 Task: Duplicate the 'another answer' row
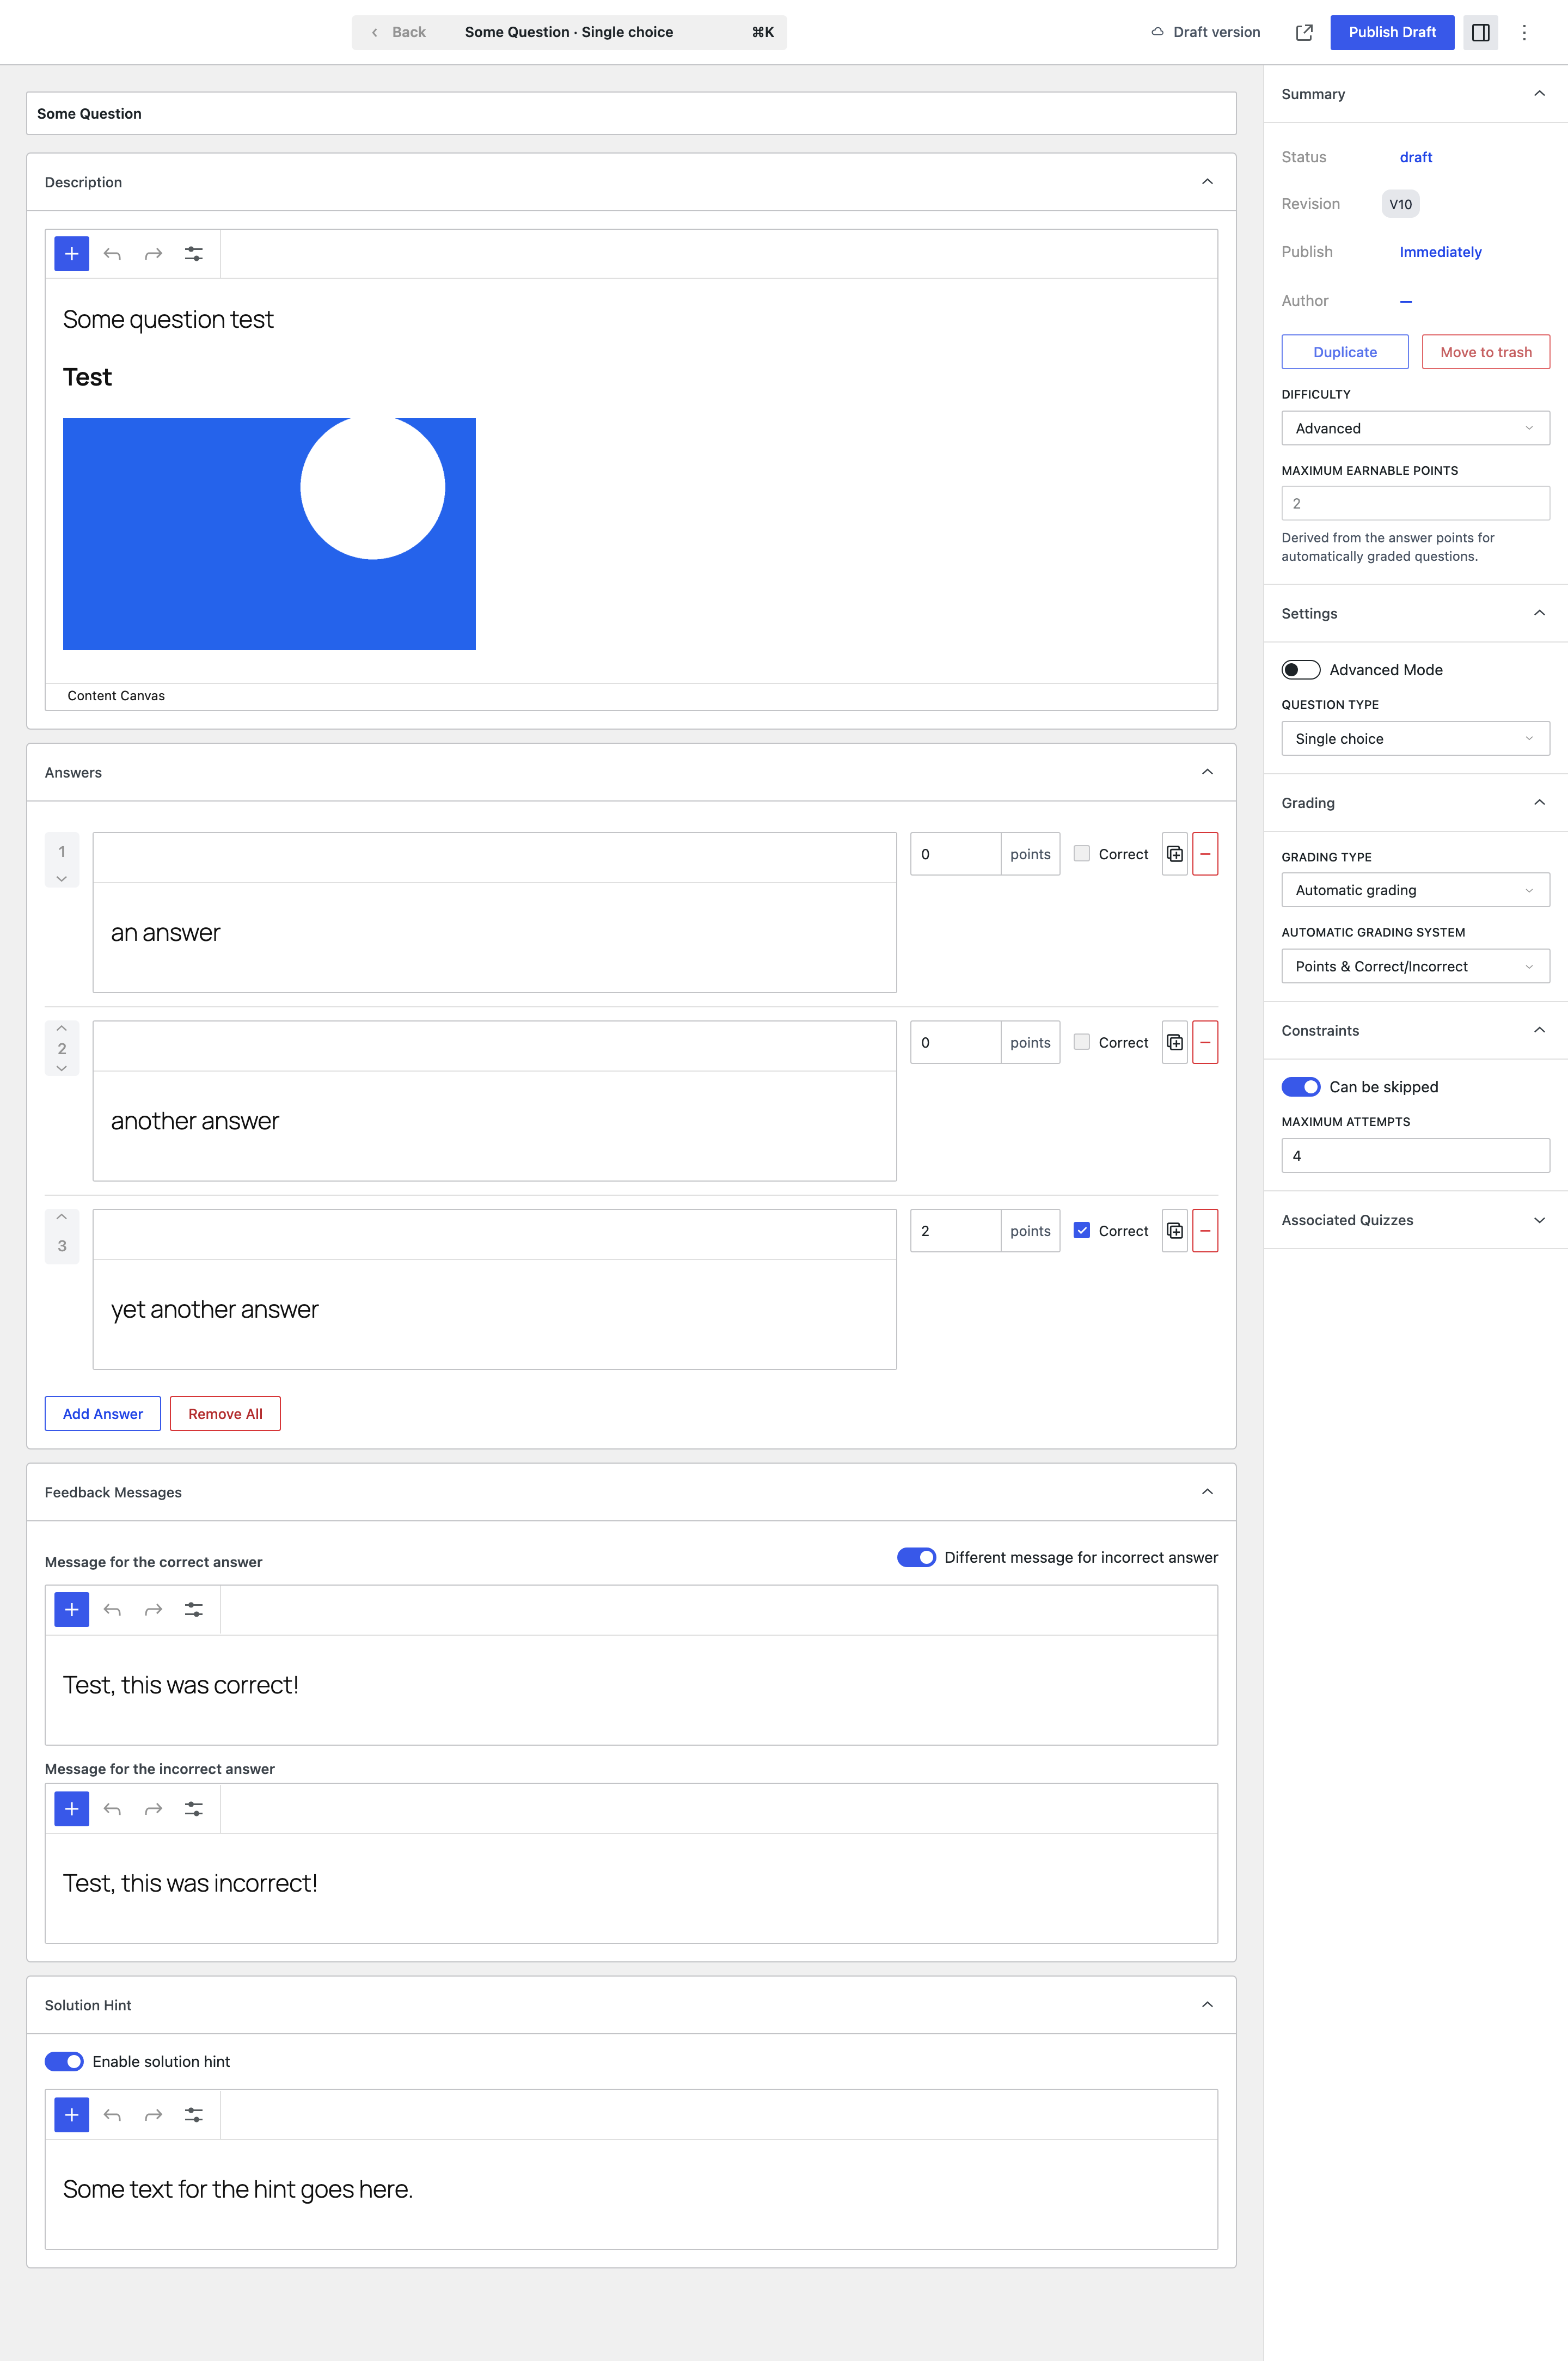pos(1175,1042)
